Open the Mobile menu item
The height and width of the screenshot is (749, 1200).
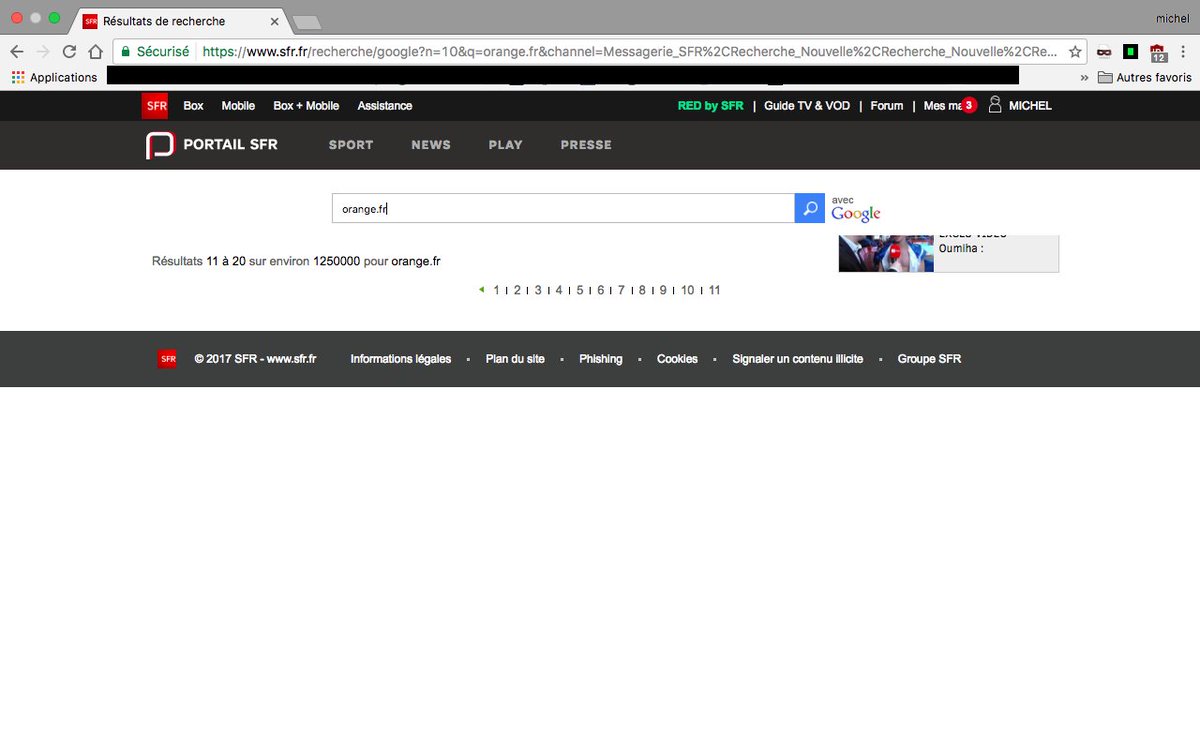tap(238, 105)
